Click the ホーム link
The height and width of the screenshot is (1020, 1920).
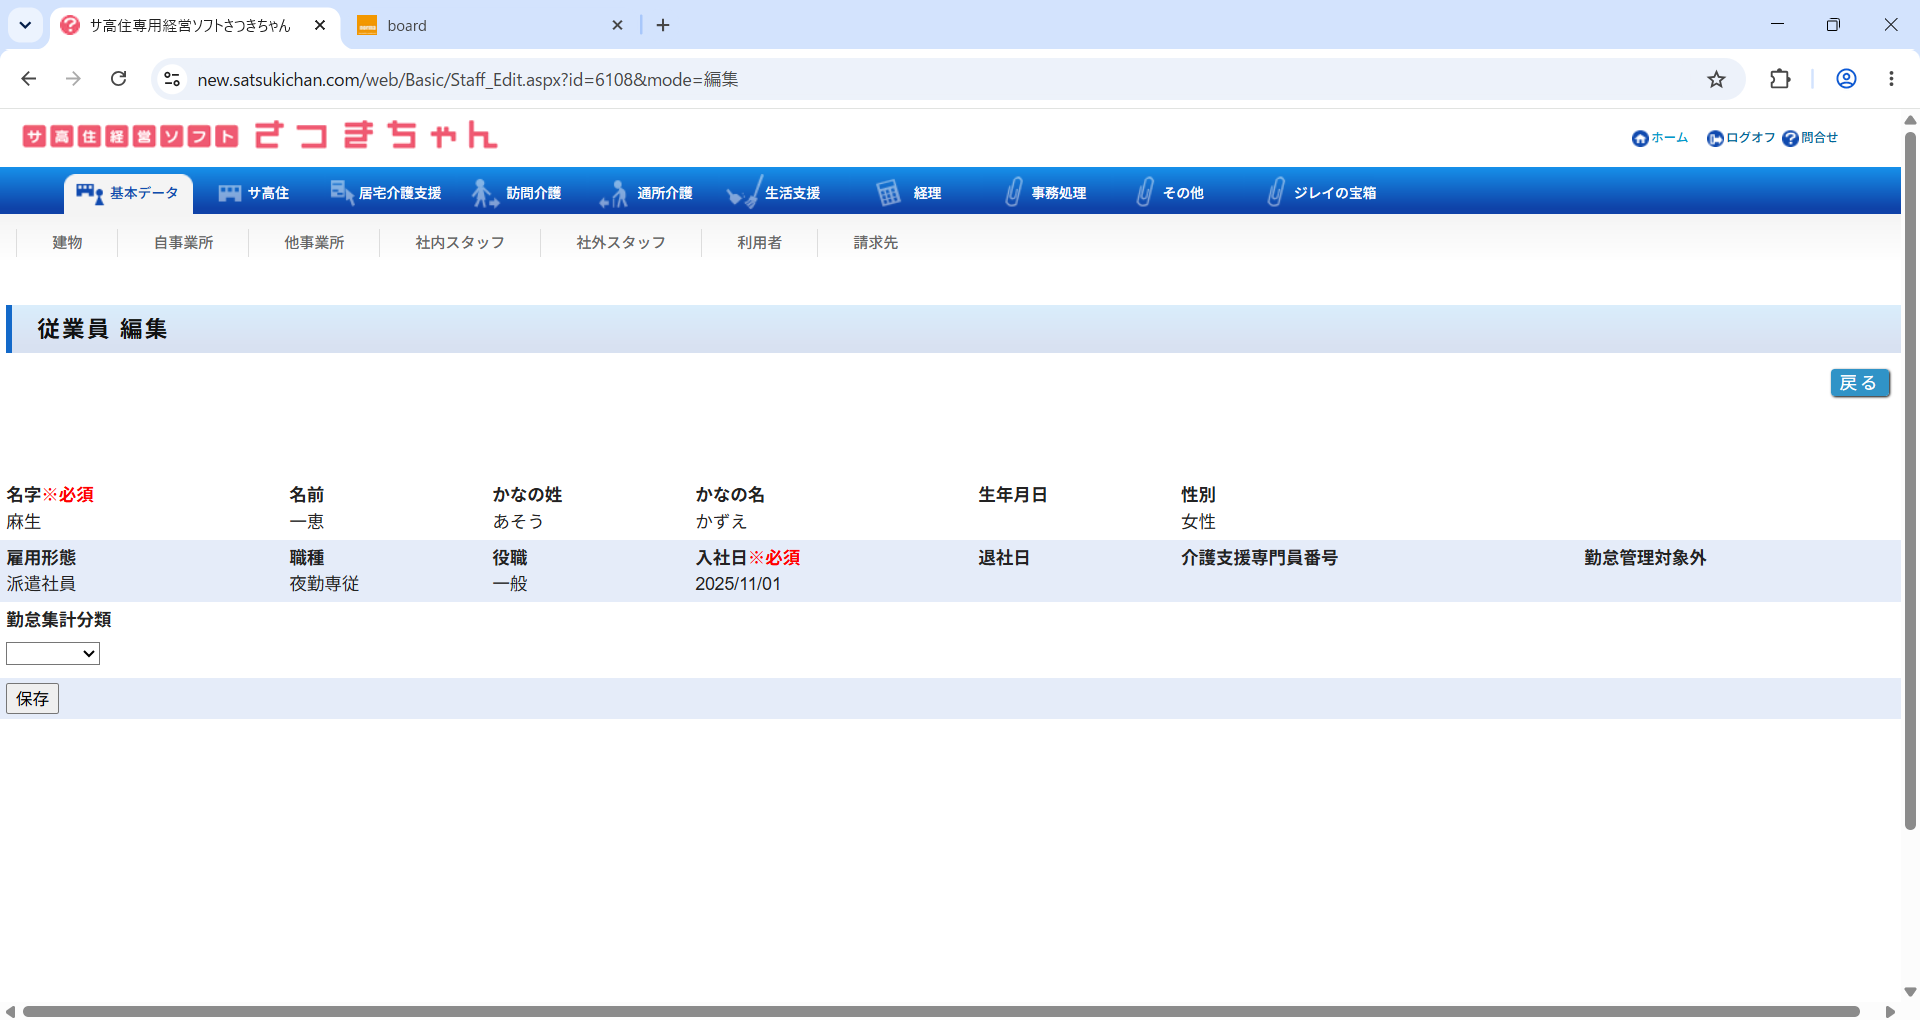[1669, 138]
